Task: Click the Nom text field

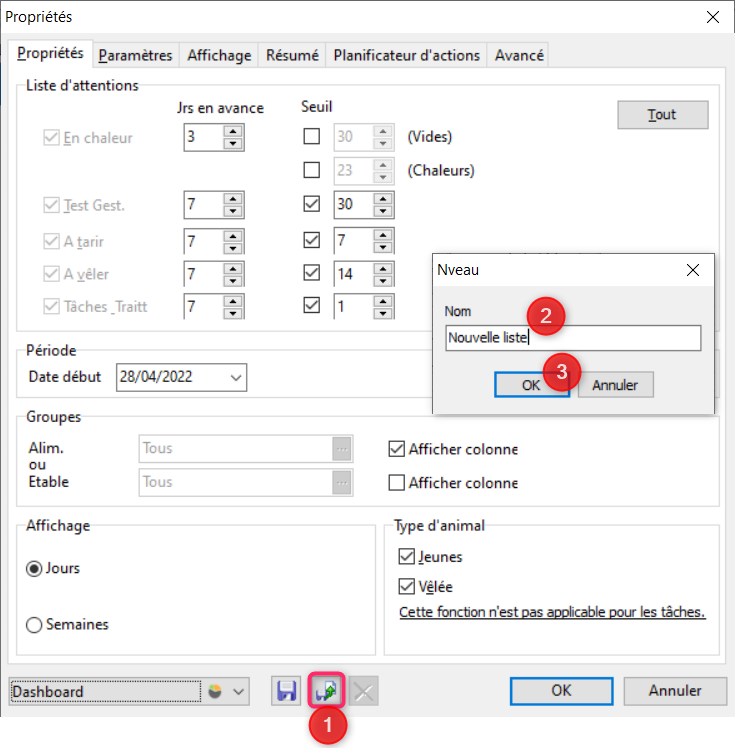Action: 573,338
